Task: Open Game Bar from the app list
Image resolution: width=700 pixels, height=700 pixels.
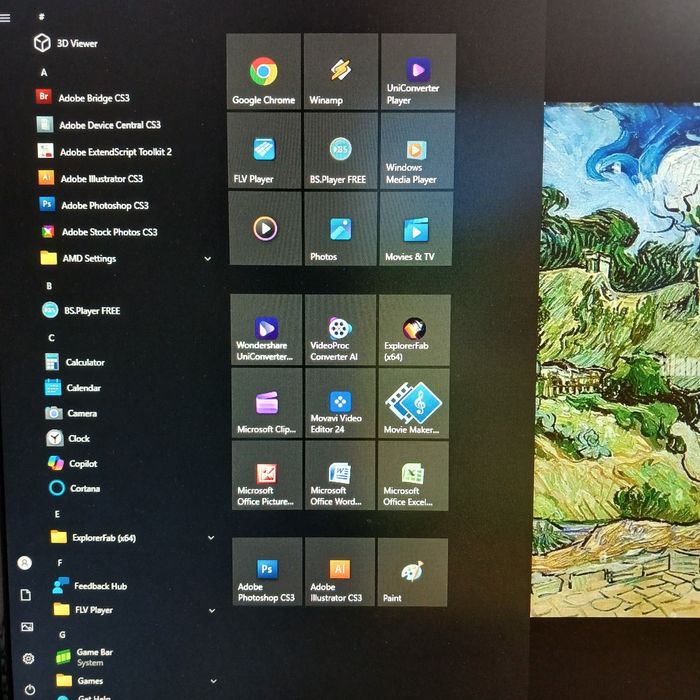Action: pyautogui.click(x=85, y=657)
